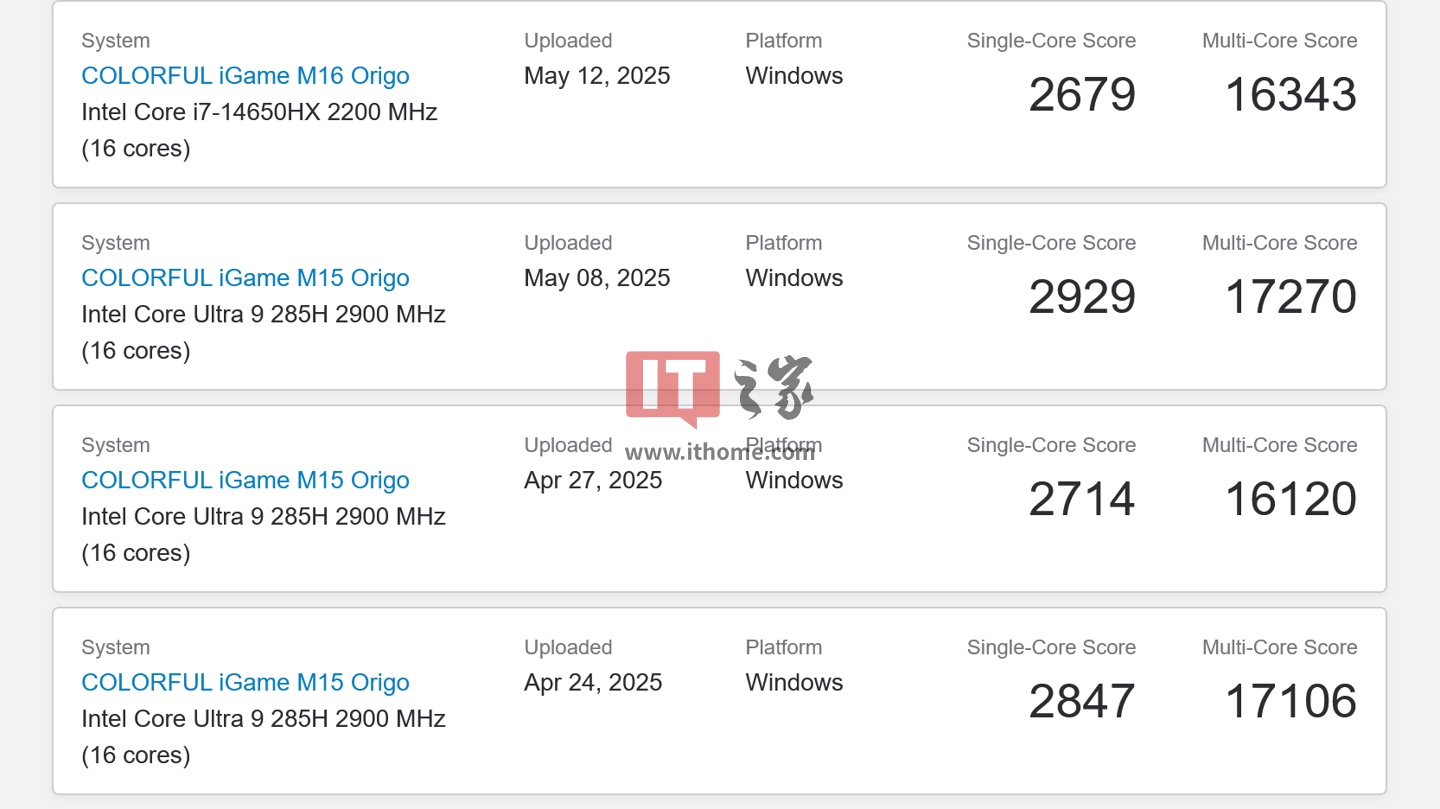Click the Apr 24, 2025 upload date
The height and width of the screenshot is (809, 1440).
(593, 682)
